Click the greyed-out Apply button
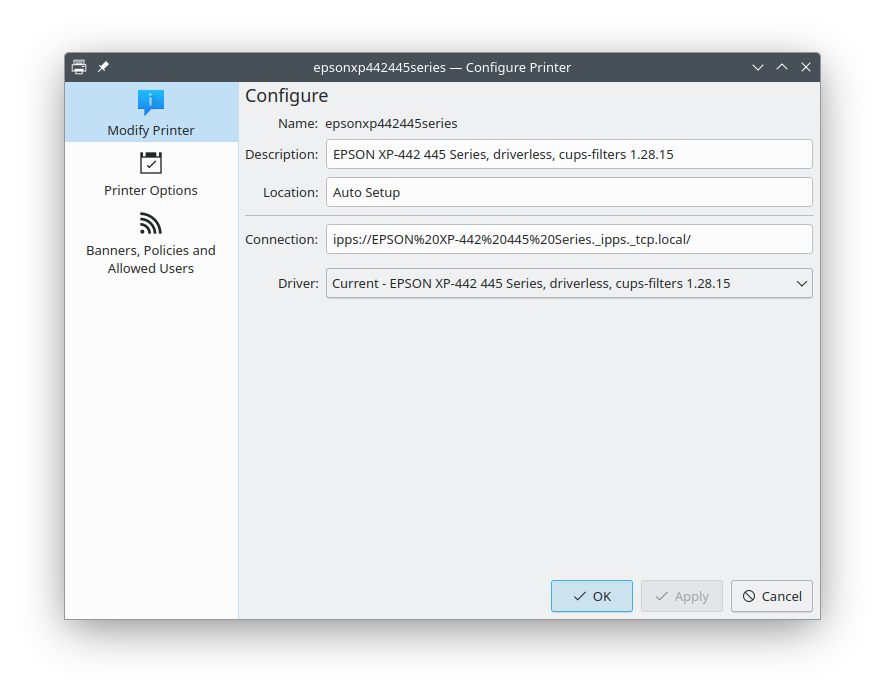This screenshot has height=696, width=885. click(x=681, y=596)
